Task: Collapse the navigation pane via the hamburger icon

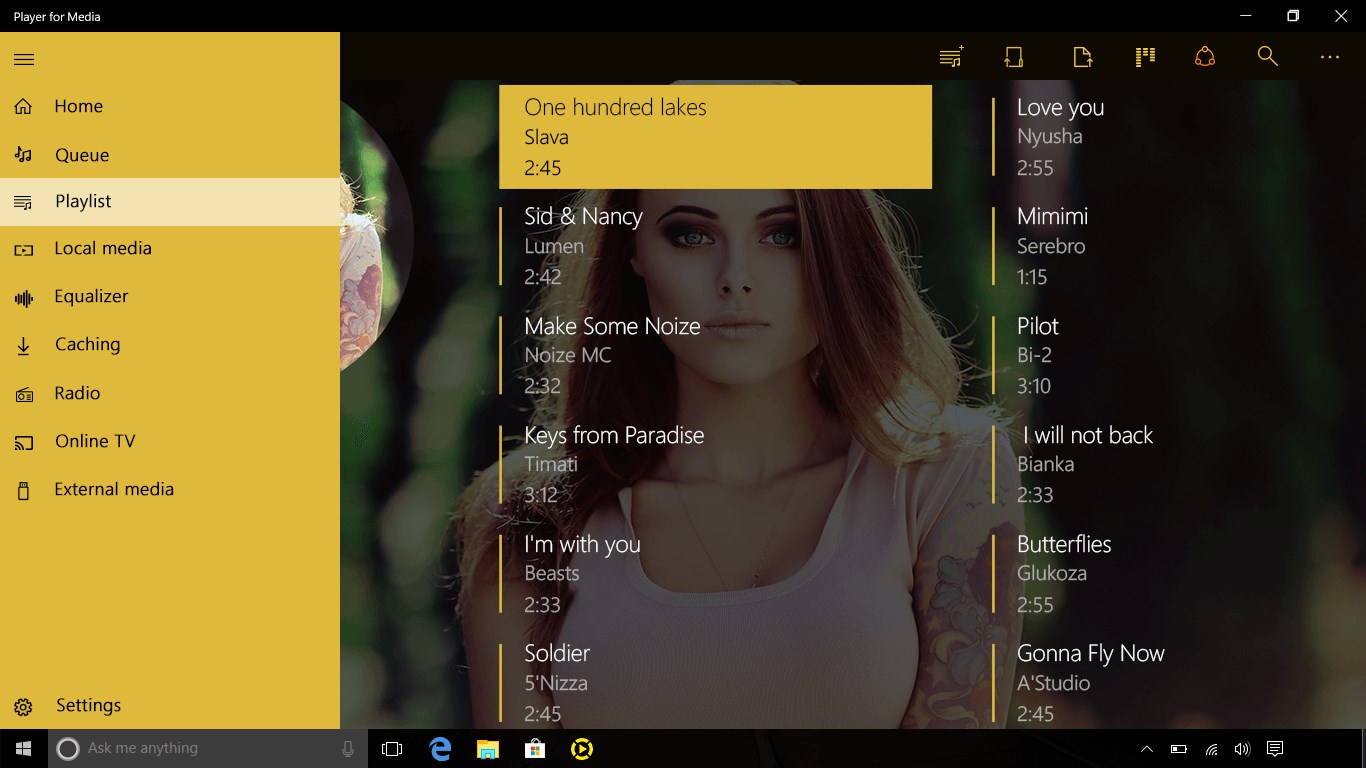Action: click(24, 58)
